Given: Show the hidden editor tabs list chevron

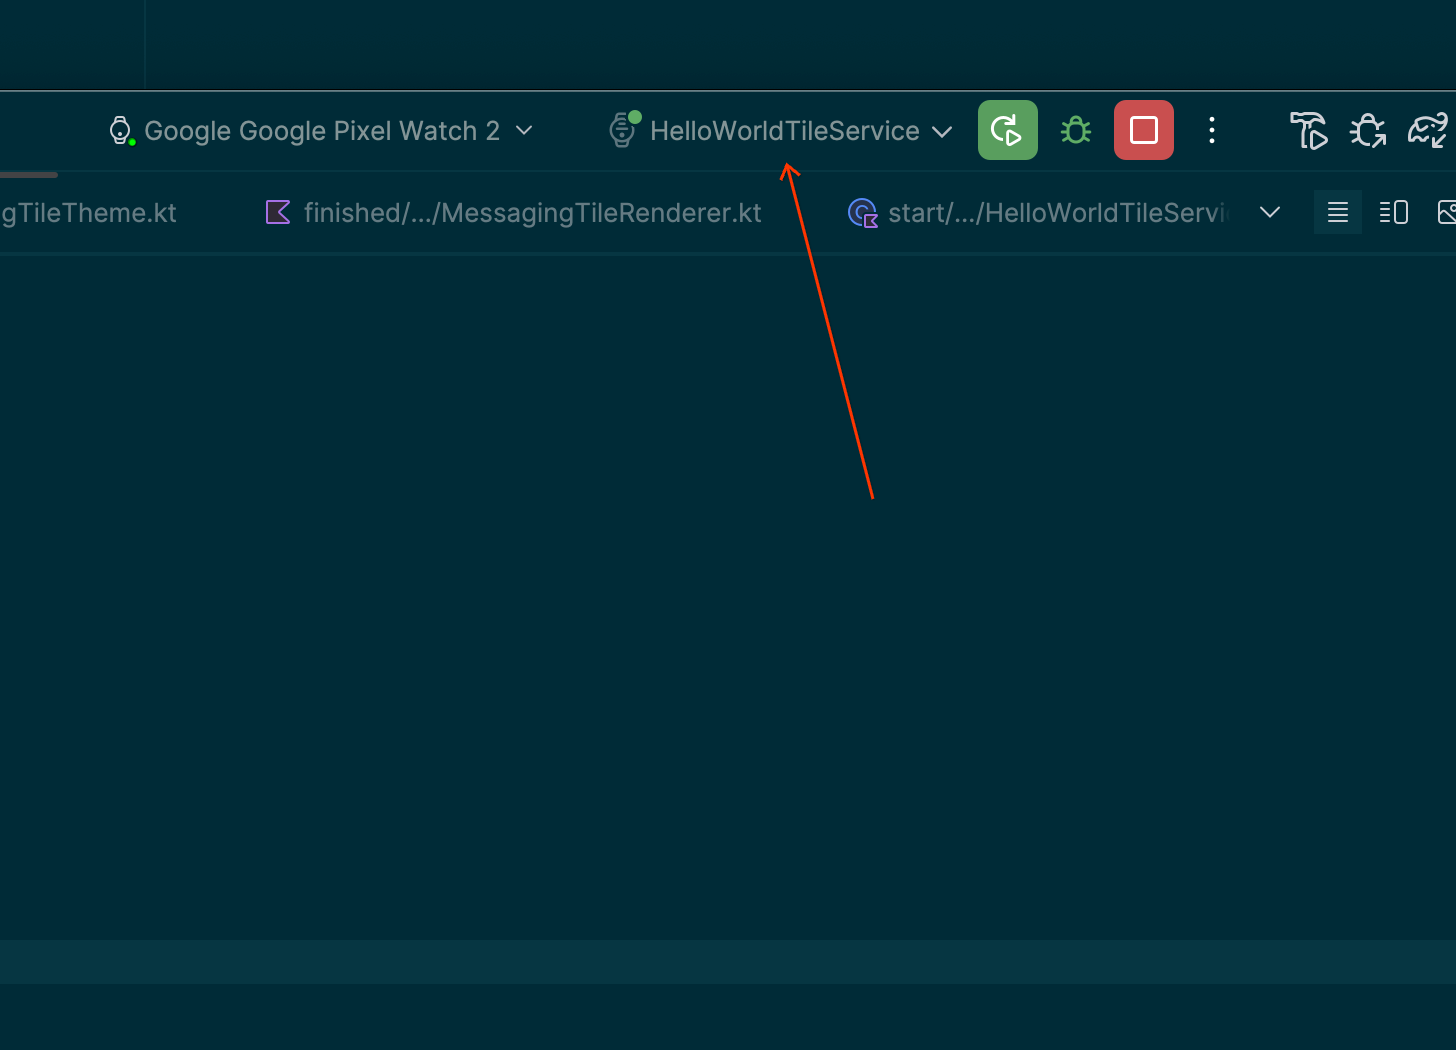Looking at the screenshot, I should pyautogui.click(x=1270, y=212).
